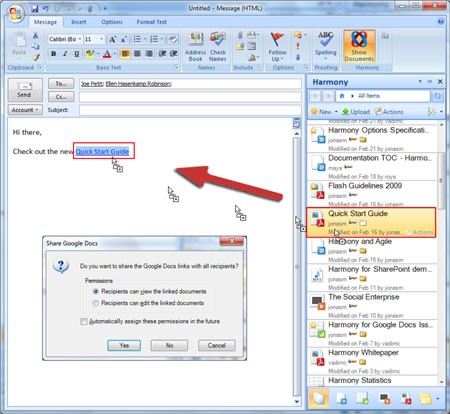Screen dimensions: 450x414
Task: Switch to the Options ribbon tab
Action: (112, 22)
